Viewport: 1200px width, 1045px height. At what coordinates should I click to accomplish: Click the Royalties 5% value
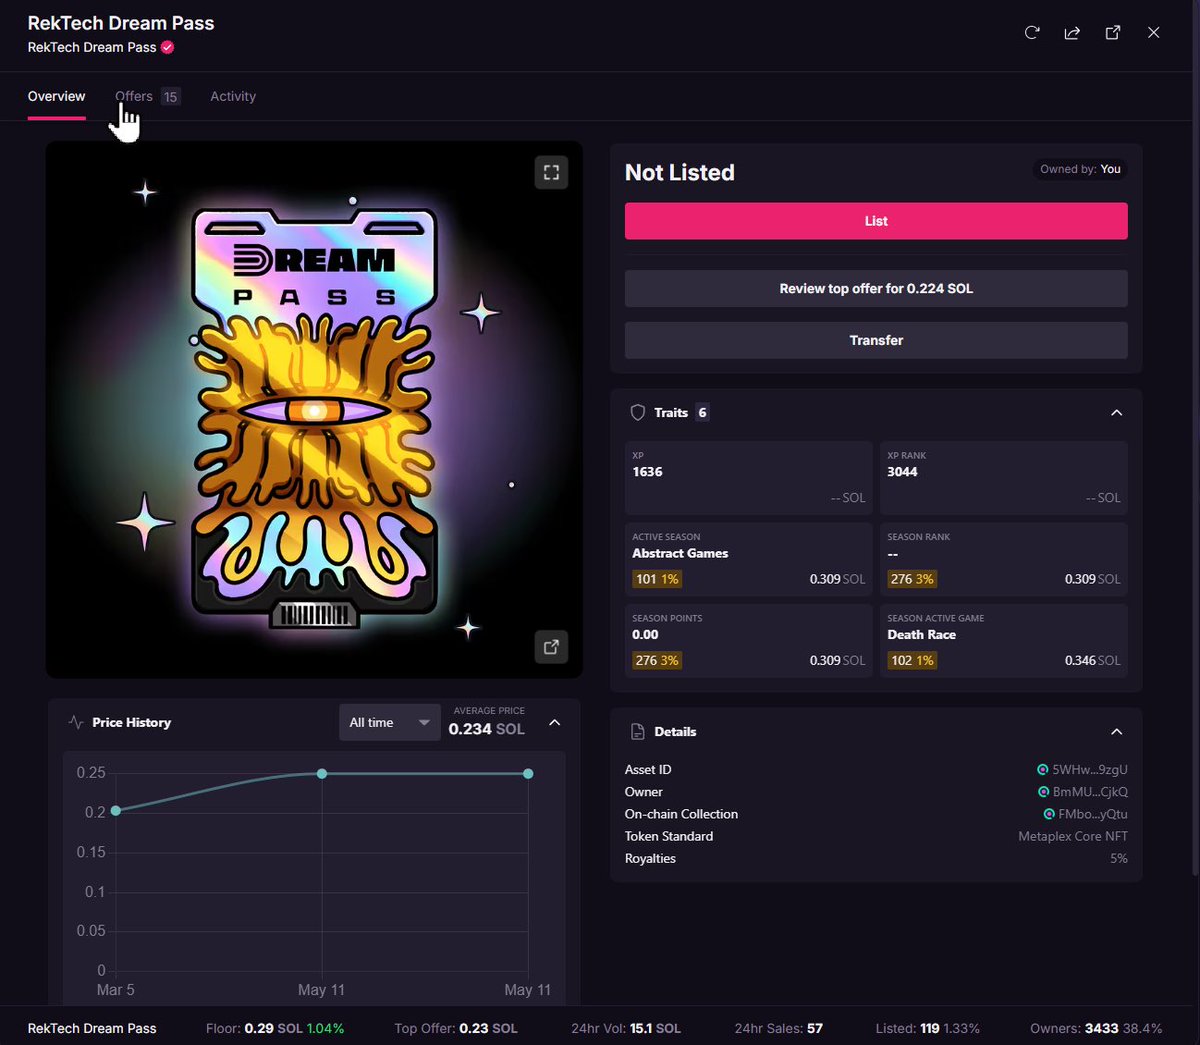click(x=1119, y=858)
